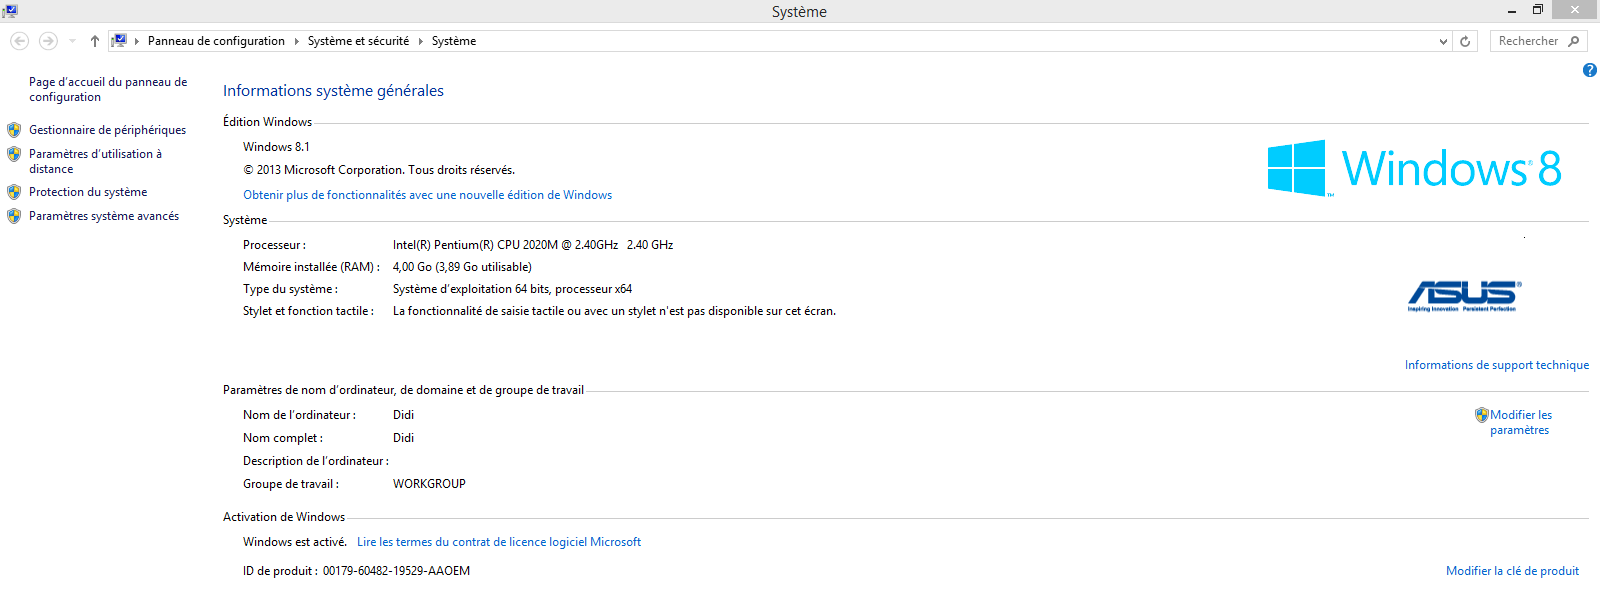Open Protection du système link
This screenshot has height=595, width=1600.
tap(88, 192)
